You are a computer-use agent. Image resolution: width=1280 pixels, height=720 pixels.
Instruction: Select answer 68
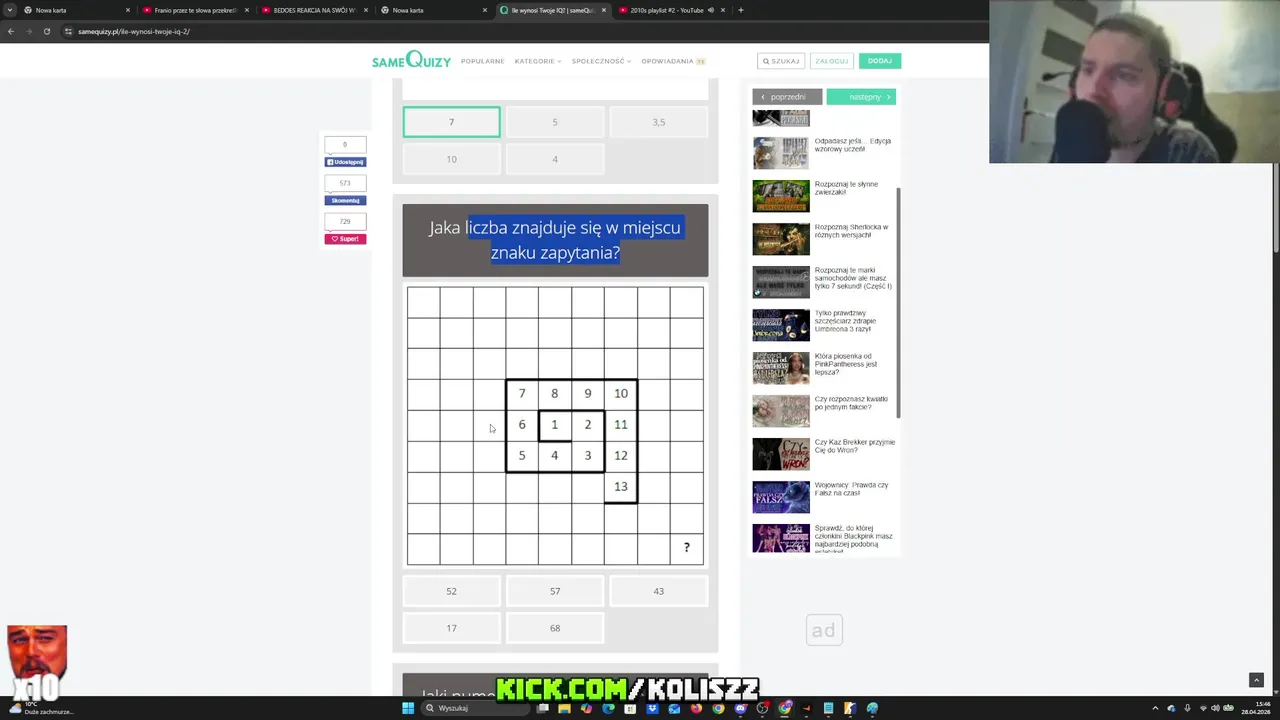pyautogui.click(x=555, y=628)
